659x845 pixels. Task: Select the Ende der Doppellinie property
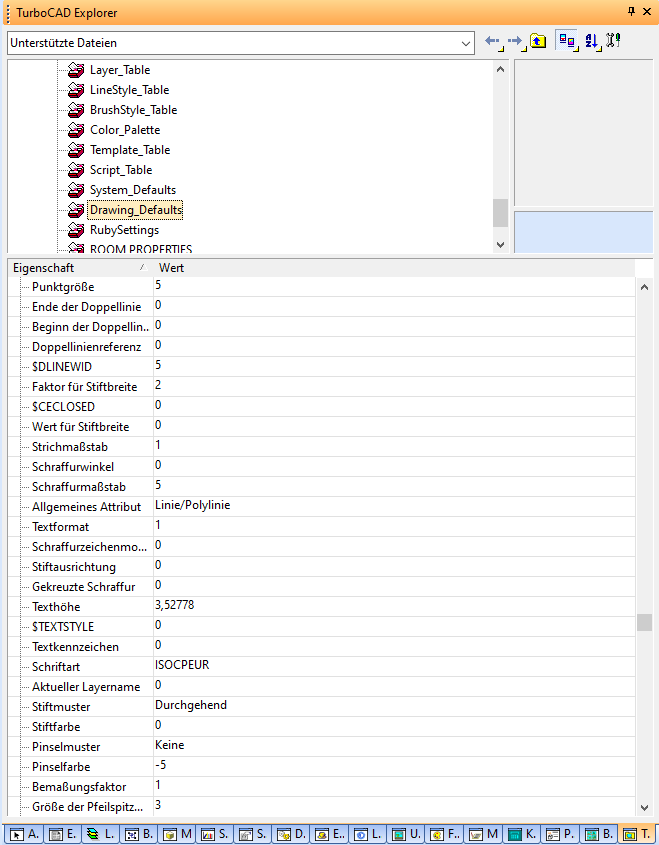point(322,307)
